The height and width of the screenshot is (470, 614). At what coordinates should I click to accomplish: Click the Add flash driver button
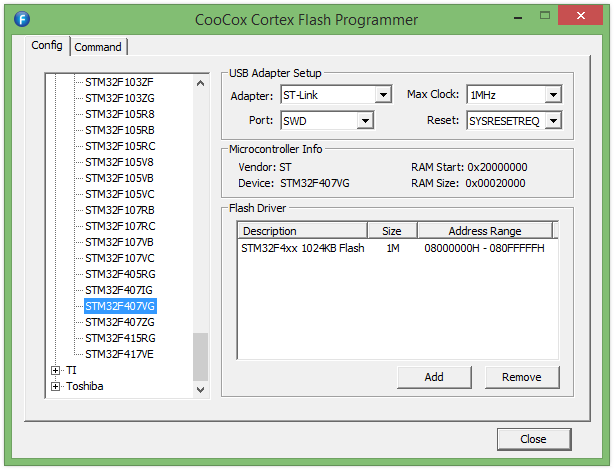point(434,377)
